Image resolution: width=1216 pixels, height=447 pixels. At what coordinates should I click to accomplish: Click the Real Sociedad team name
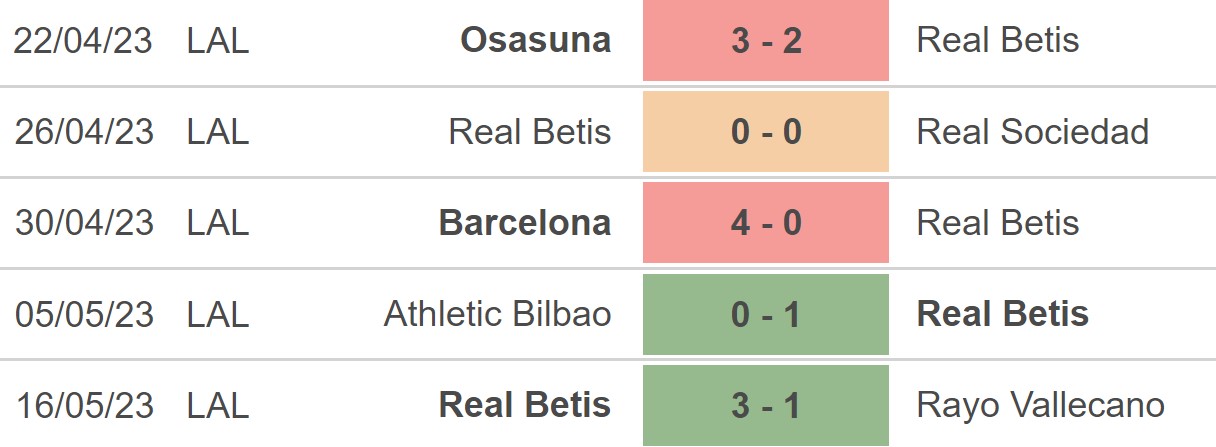click(1032, 132)
